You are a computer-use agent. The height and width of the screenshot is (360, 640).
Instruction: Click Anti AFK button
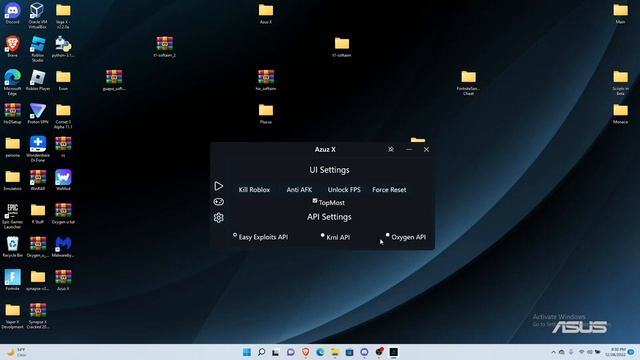[299, 190]
